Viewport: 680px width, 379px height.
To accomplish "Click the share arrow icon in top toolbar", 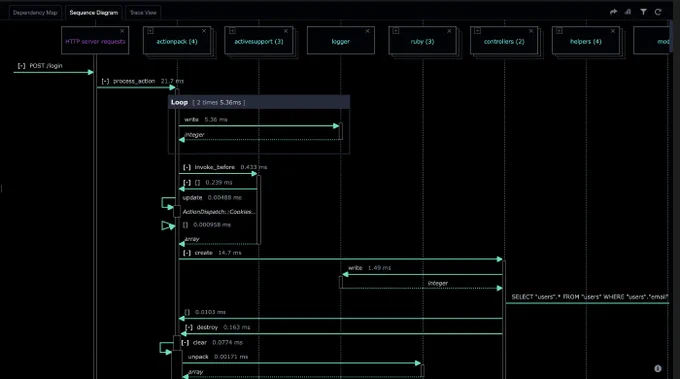I will click(613, 12).
